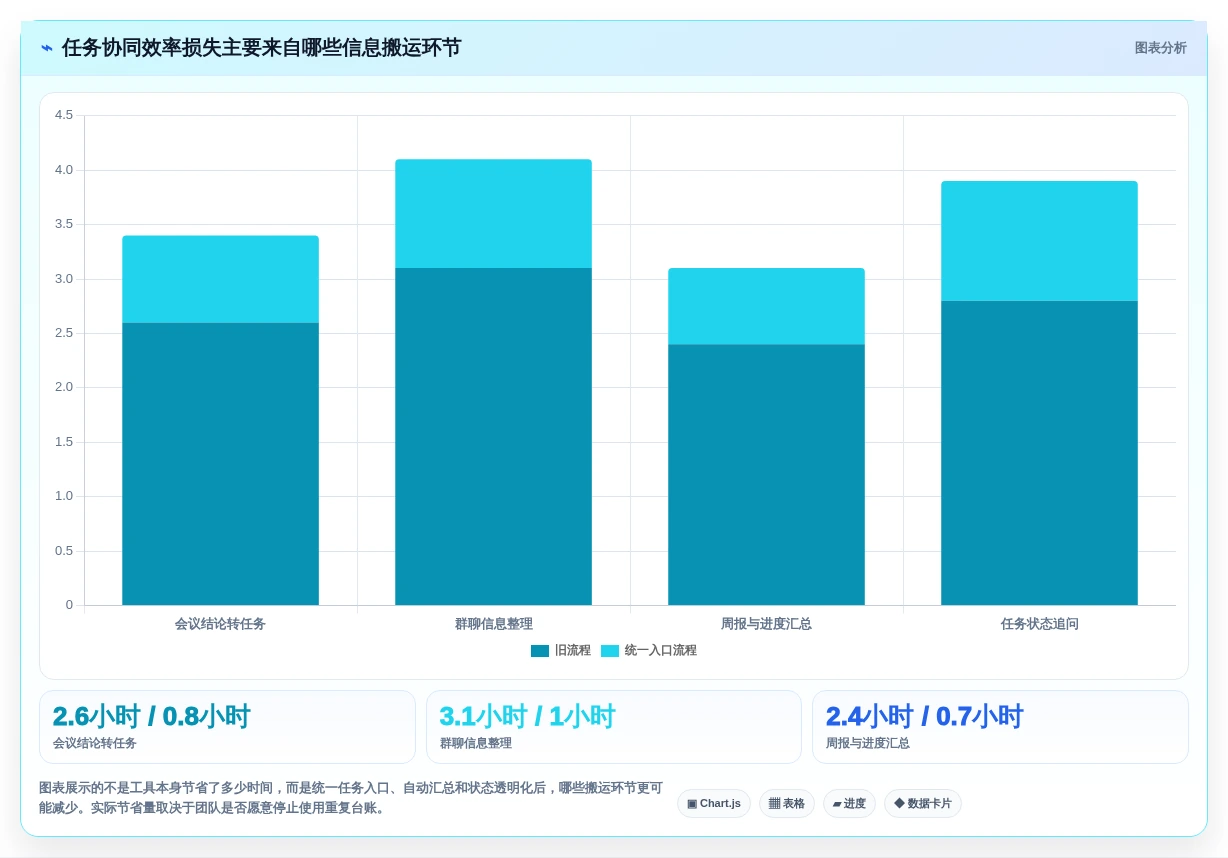Viewport: 1228px width, 858px height.
Task: Click the 表格 tag chip
Action: coord(787,804)
